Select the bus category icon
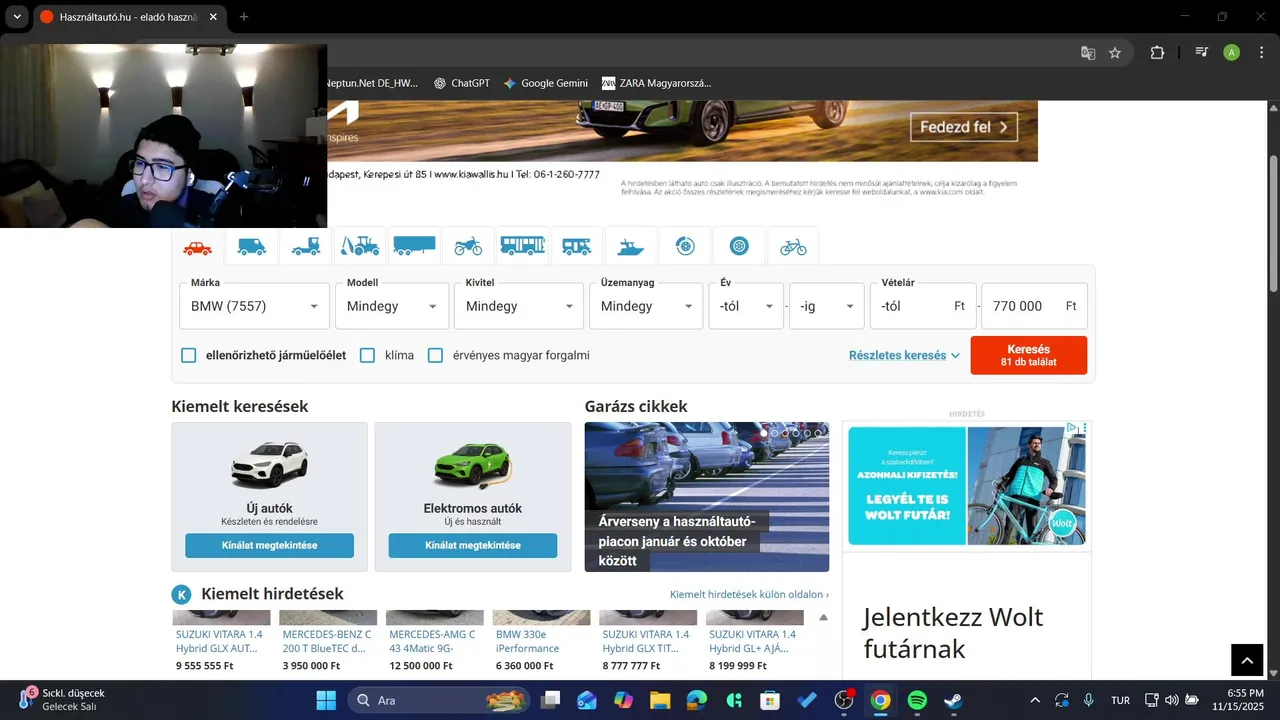This screenshot has height=720, width=1280. pyautogui.click(x=522, y=247)
